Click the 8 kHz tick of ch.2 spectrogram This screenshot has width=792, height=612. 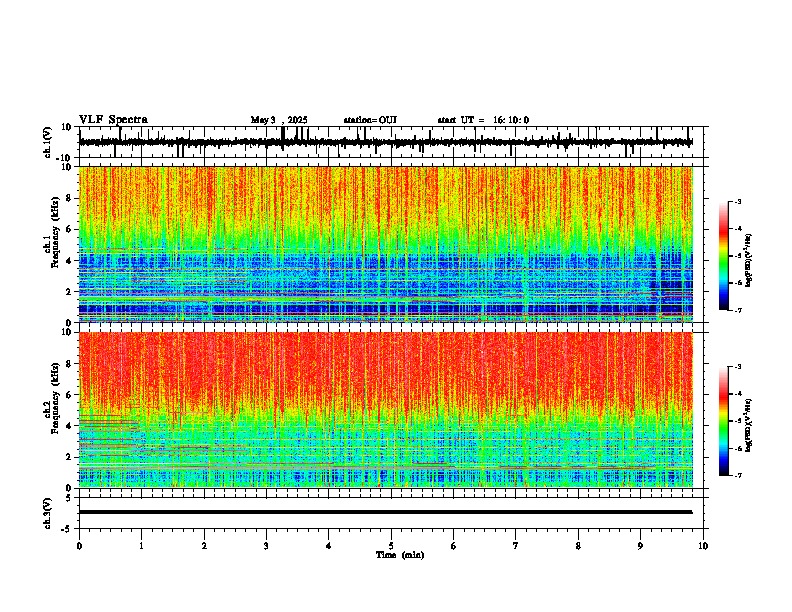[x=69, y=364]
